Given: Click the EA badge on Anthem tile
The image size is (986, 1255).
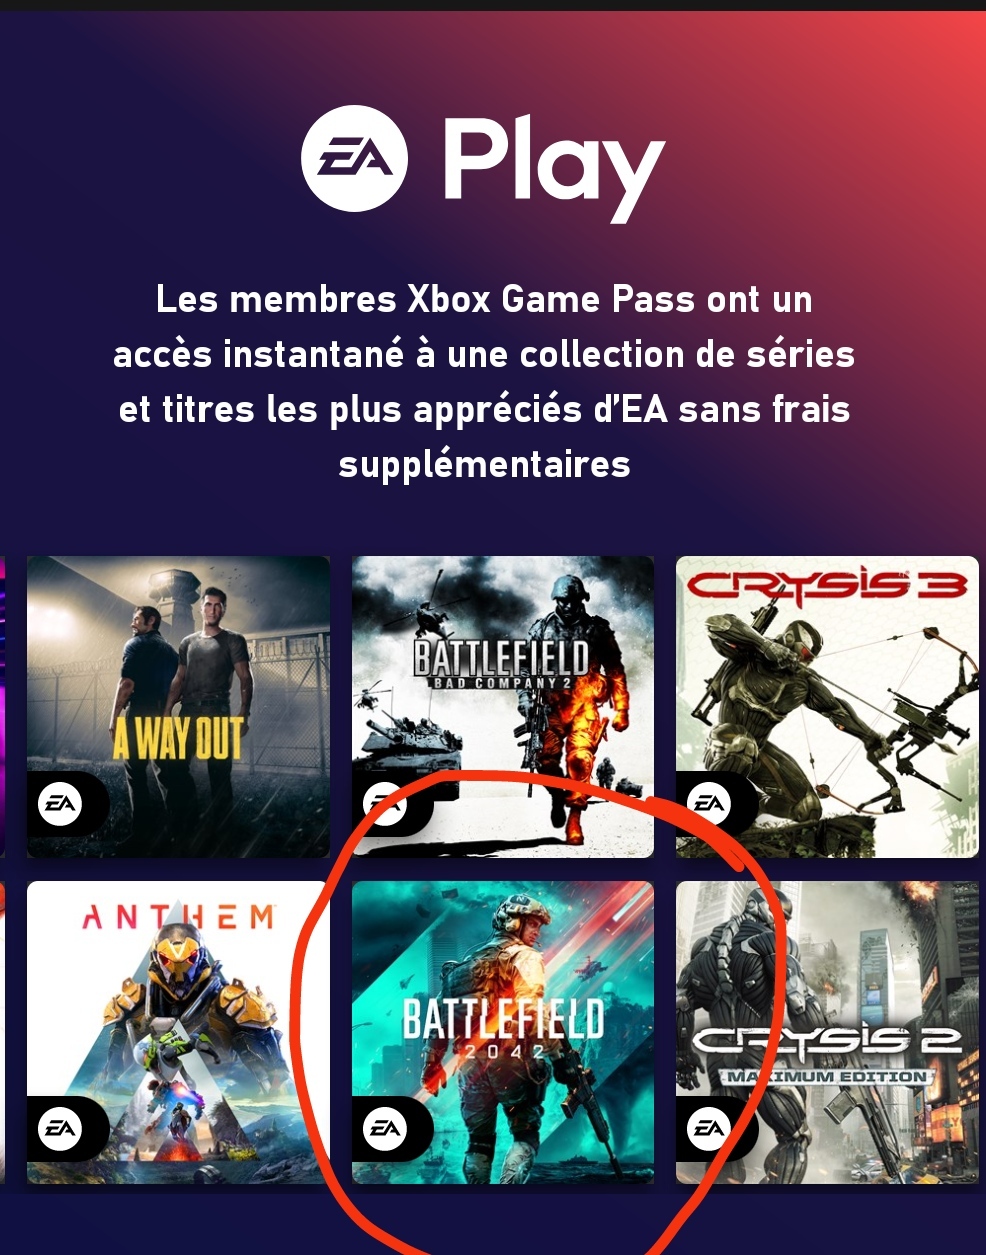Looking at the screenshot, I should click(59, 1129).
